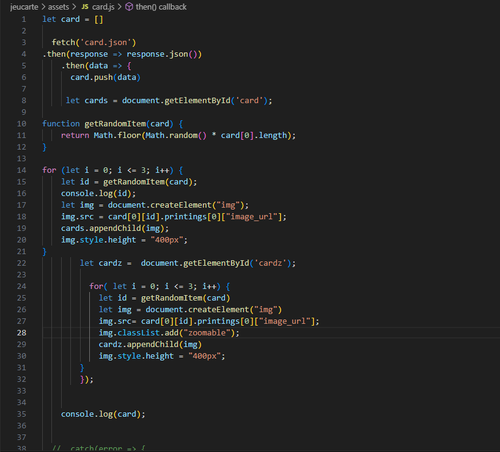Click the text fetch('card.json')
The height and width of the screenshot is (452, 500).
point(94,43)
